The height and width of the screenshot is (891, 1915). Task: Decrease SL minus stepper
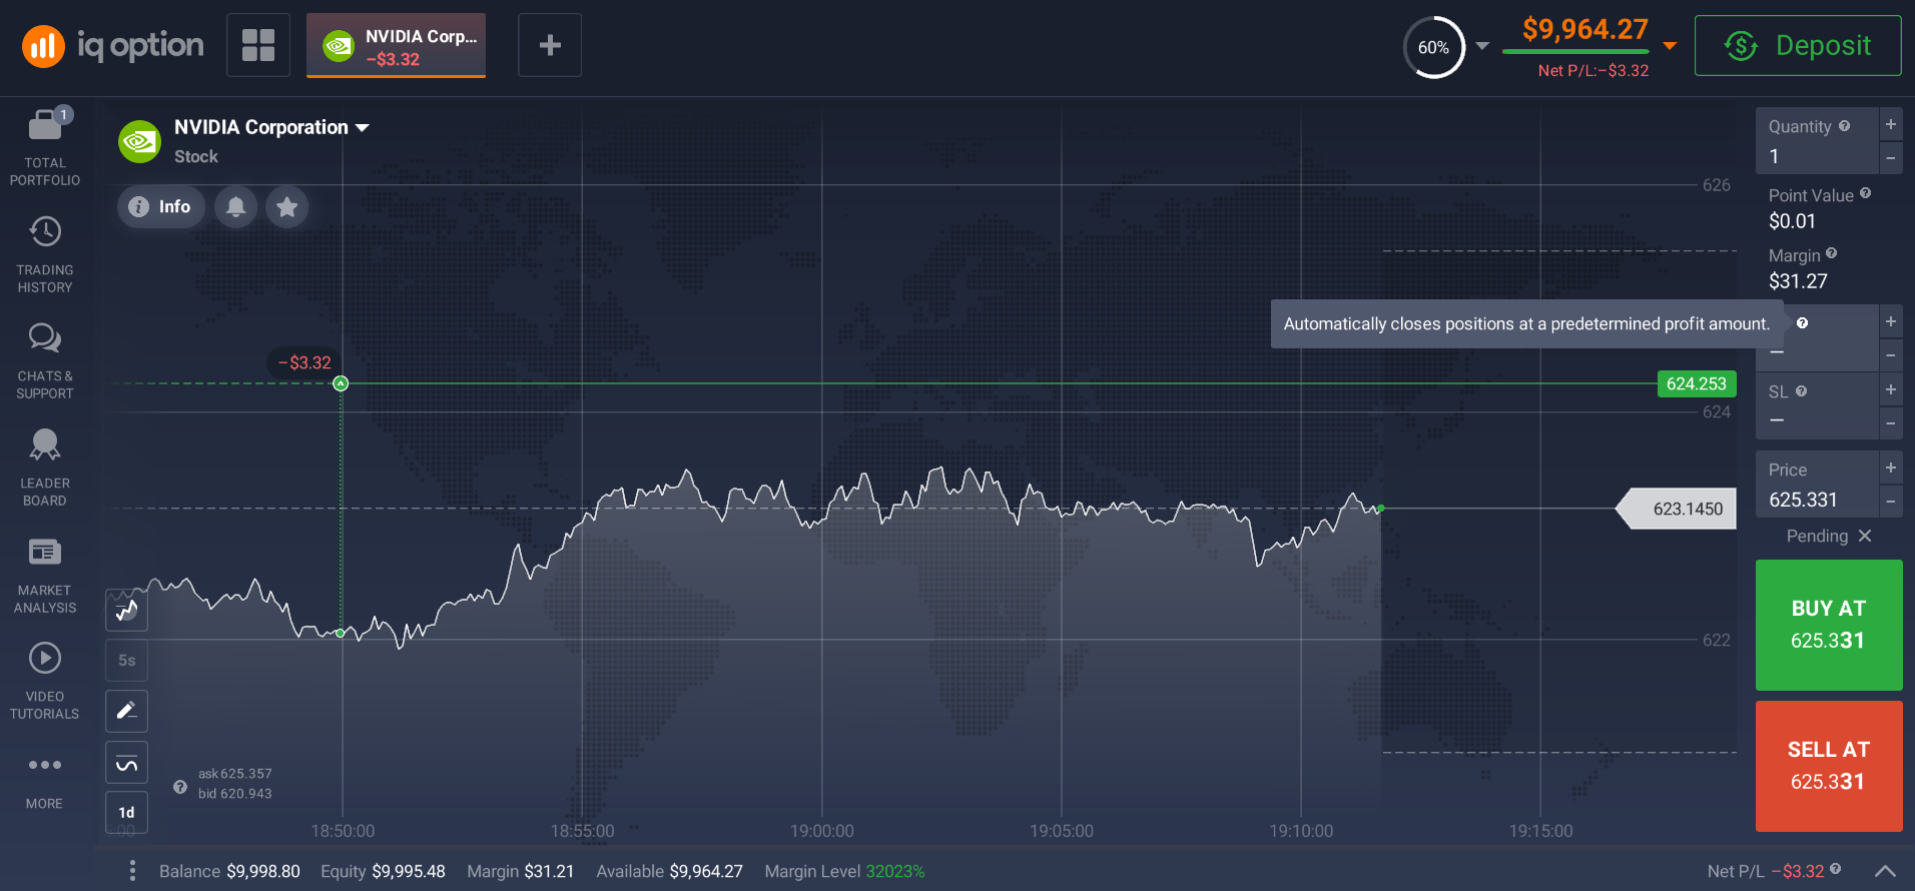(x=1891, y=423)
